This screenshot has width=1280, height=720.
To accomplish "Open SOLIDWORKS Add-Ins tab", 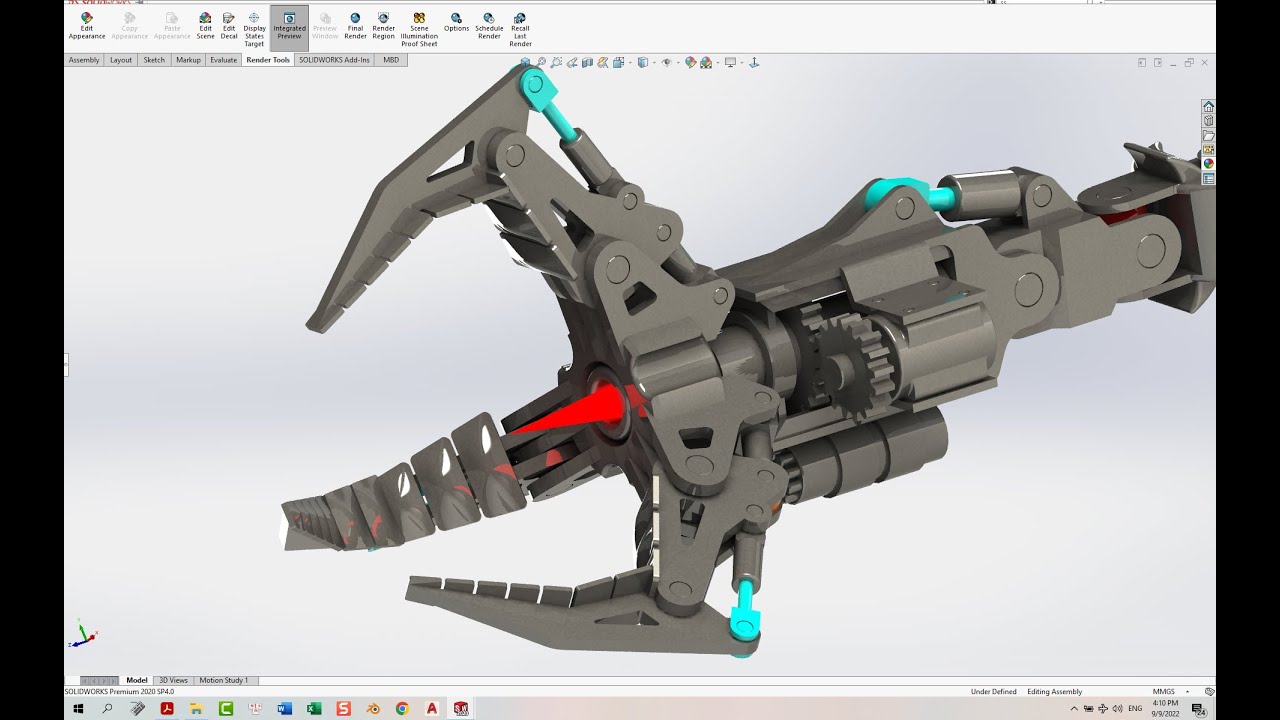I will click(x=334, y=60).
